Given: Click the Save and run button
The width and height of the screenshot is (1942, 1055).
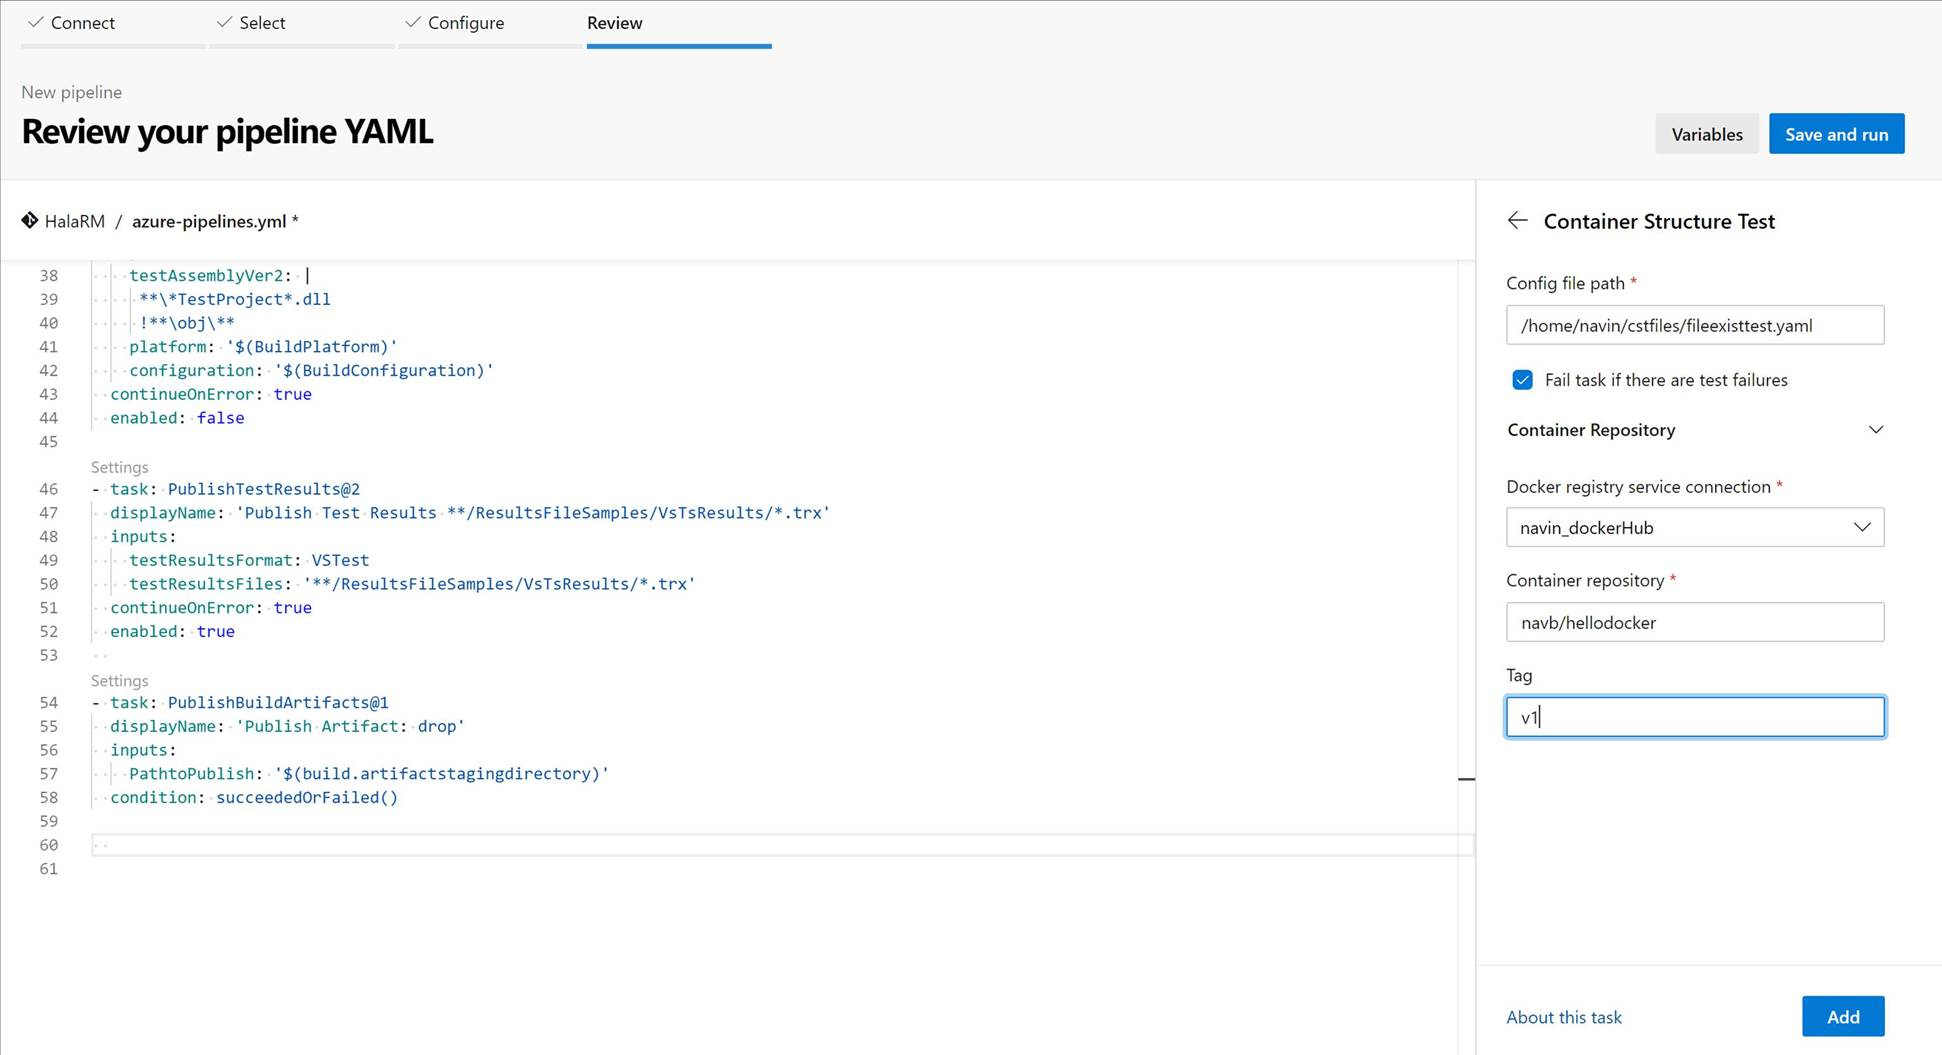Looking at the screenshot, I should click(x=1836, y=133).
